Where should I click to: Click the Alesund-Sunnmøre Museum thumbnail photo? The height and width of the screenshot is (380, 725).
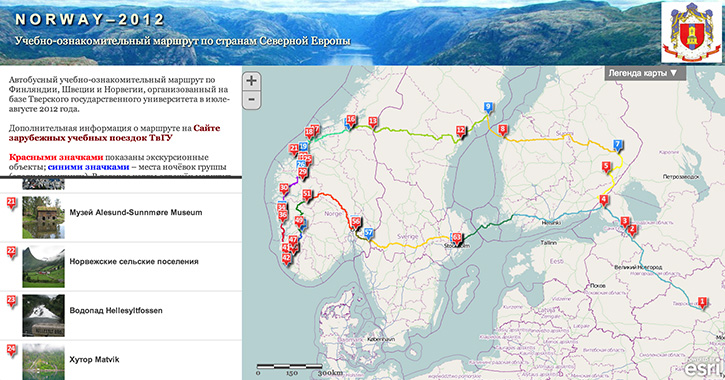[43, 217]
